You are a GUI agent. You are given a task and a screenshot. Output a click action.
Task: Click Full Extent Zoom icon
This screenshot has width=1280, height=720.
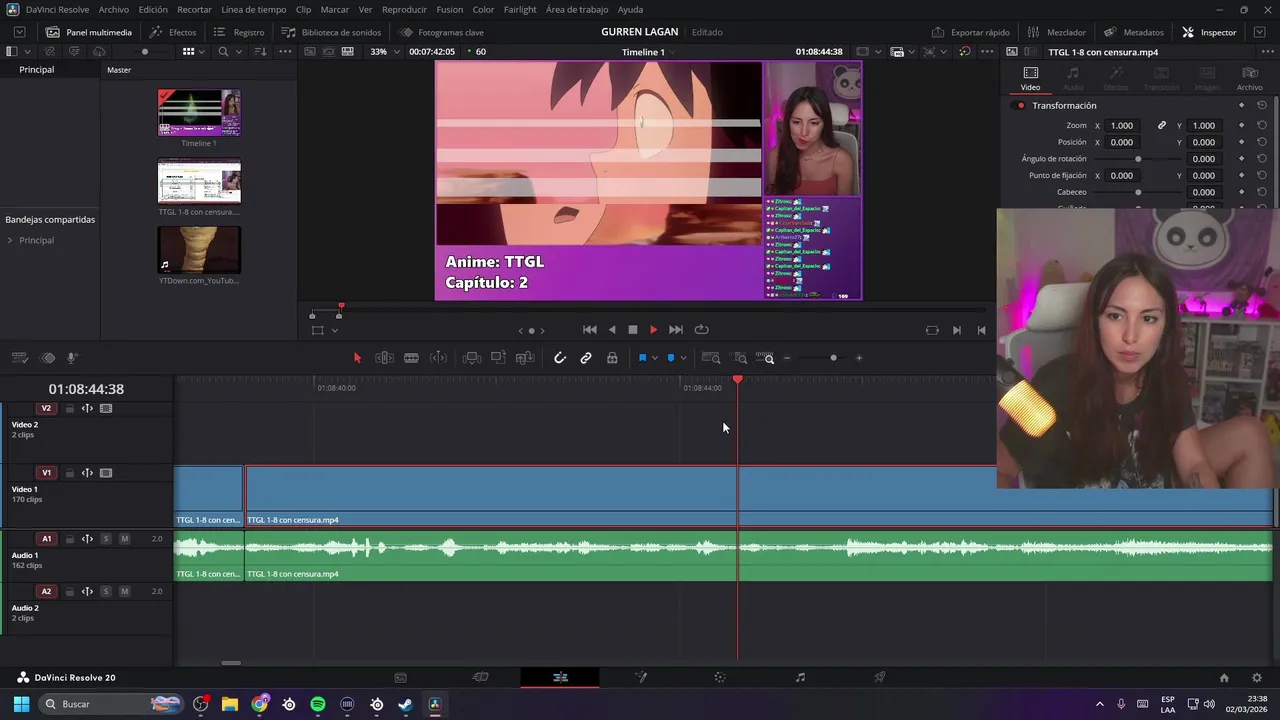pyautogui.click(x=711, y=358)
